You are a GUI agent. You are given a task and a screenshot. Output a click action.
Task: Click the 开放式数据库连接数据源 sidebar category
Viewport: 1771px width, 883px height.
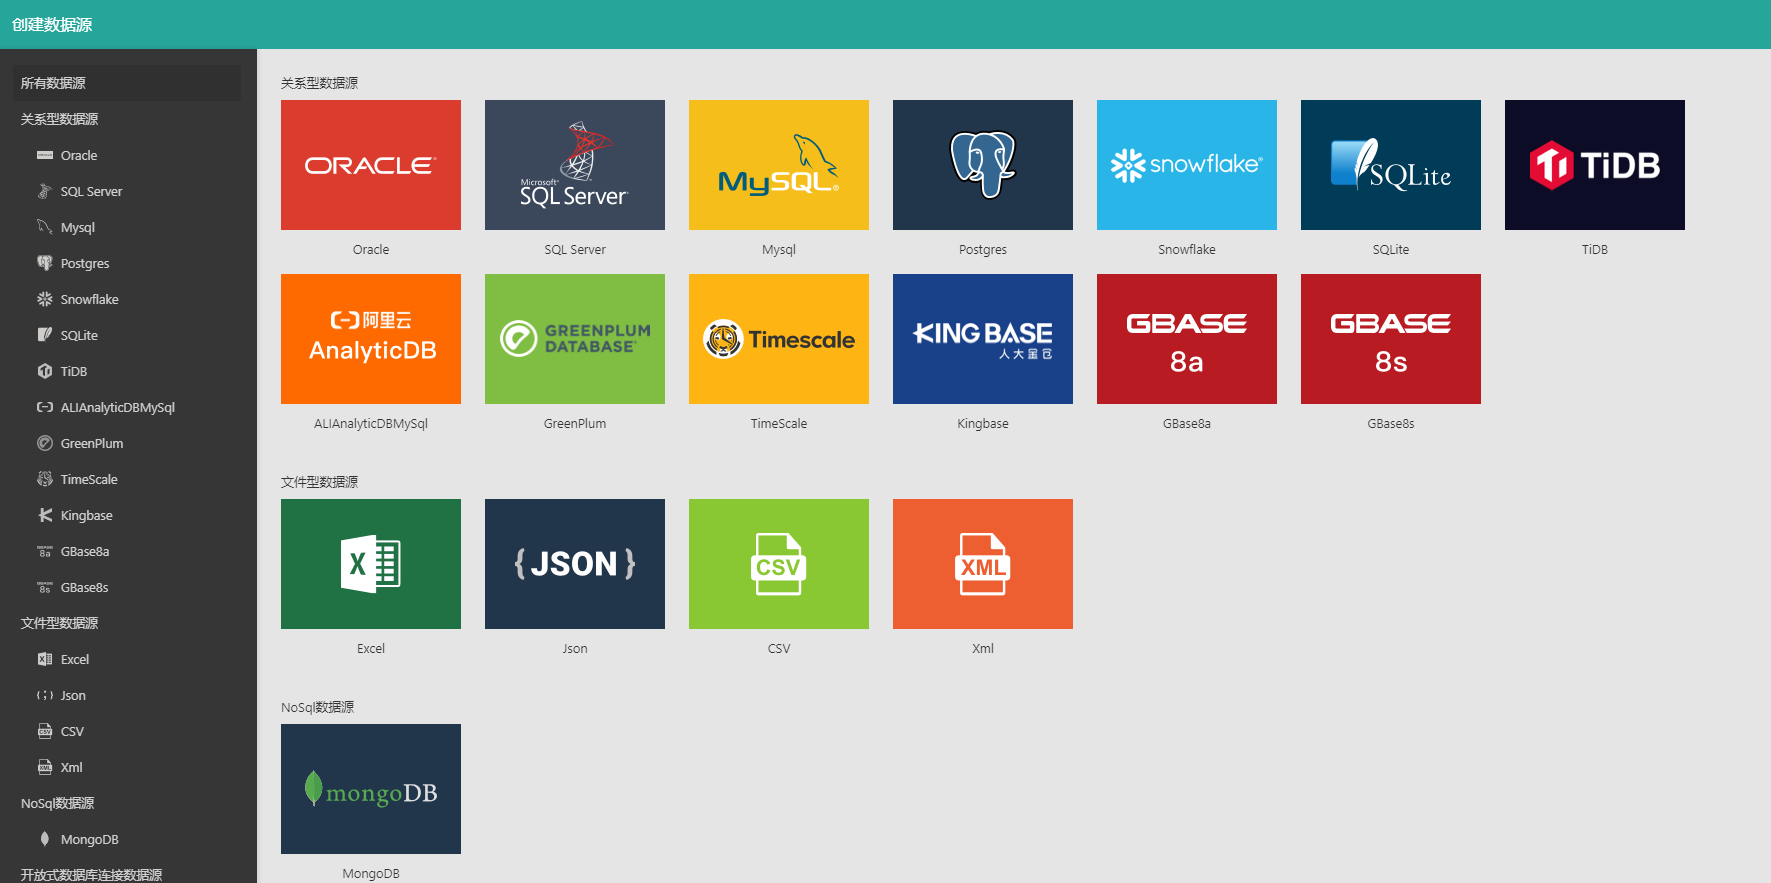pos(91,875)
